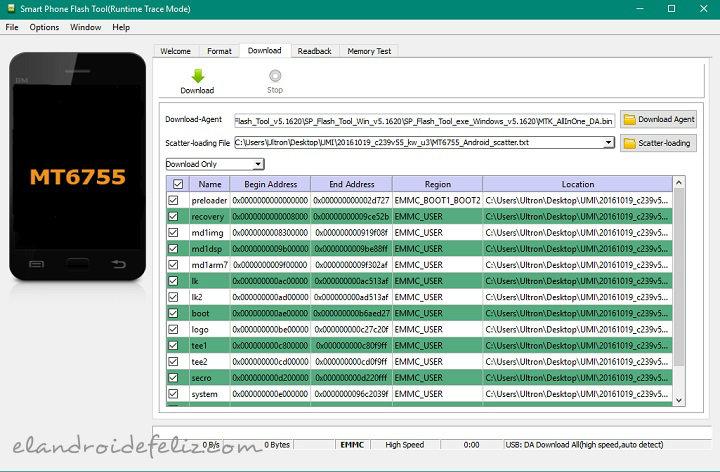Viewport: 720px width, 472px height.
Task: Switch to the Welcome tab
Action: (175, 51)
